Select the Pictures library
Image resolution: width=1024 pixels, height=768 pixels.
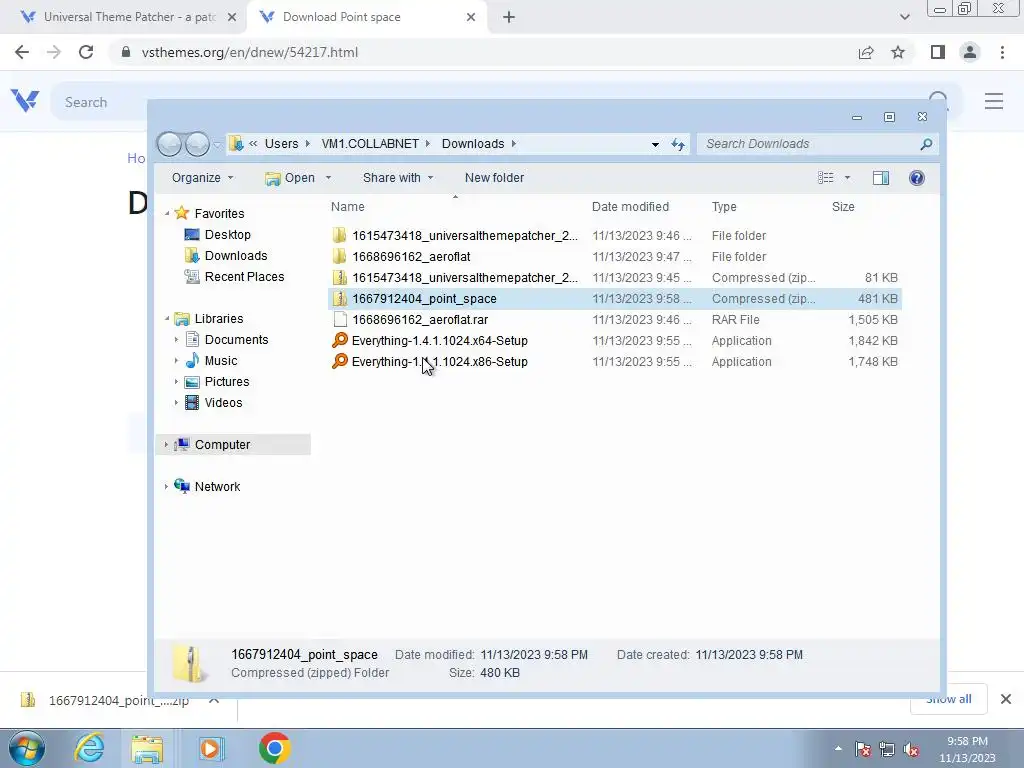227,381
